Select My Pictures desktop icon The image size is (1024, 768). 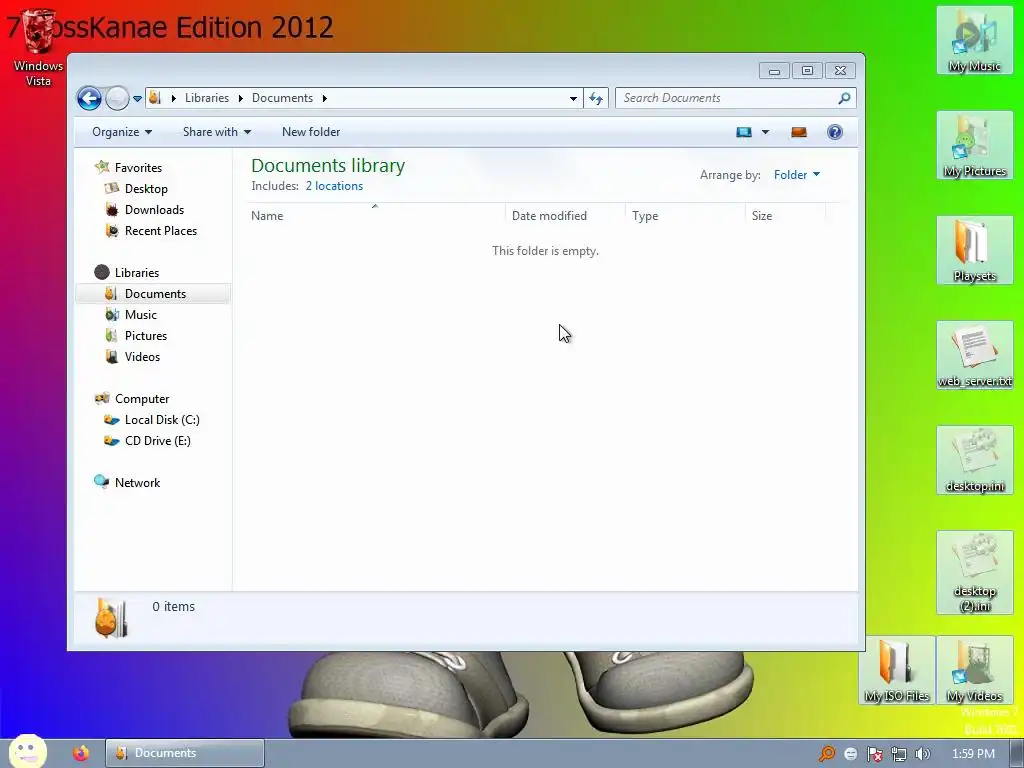[974, 145]
